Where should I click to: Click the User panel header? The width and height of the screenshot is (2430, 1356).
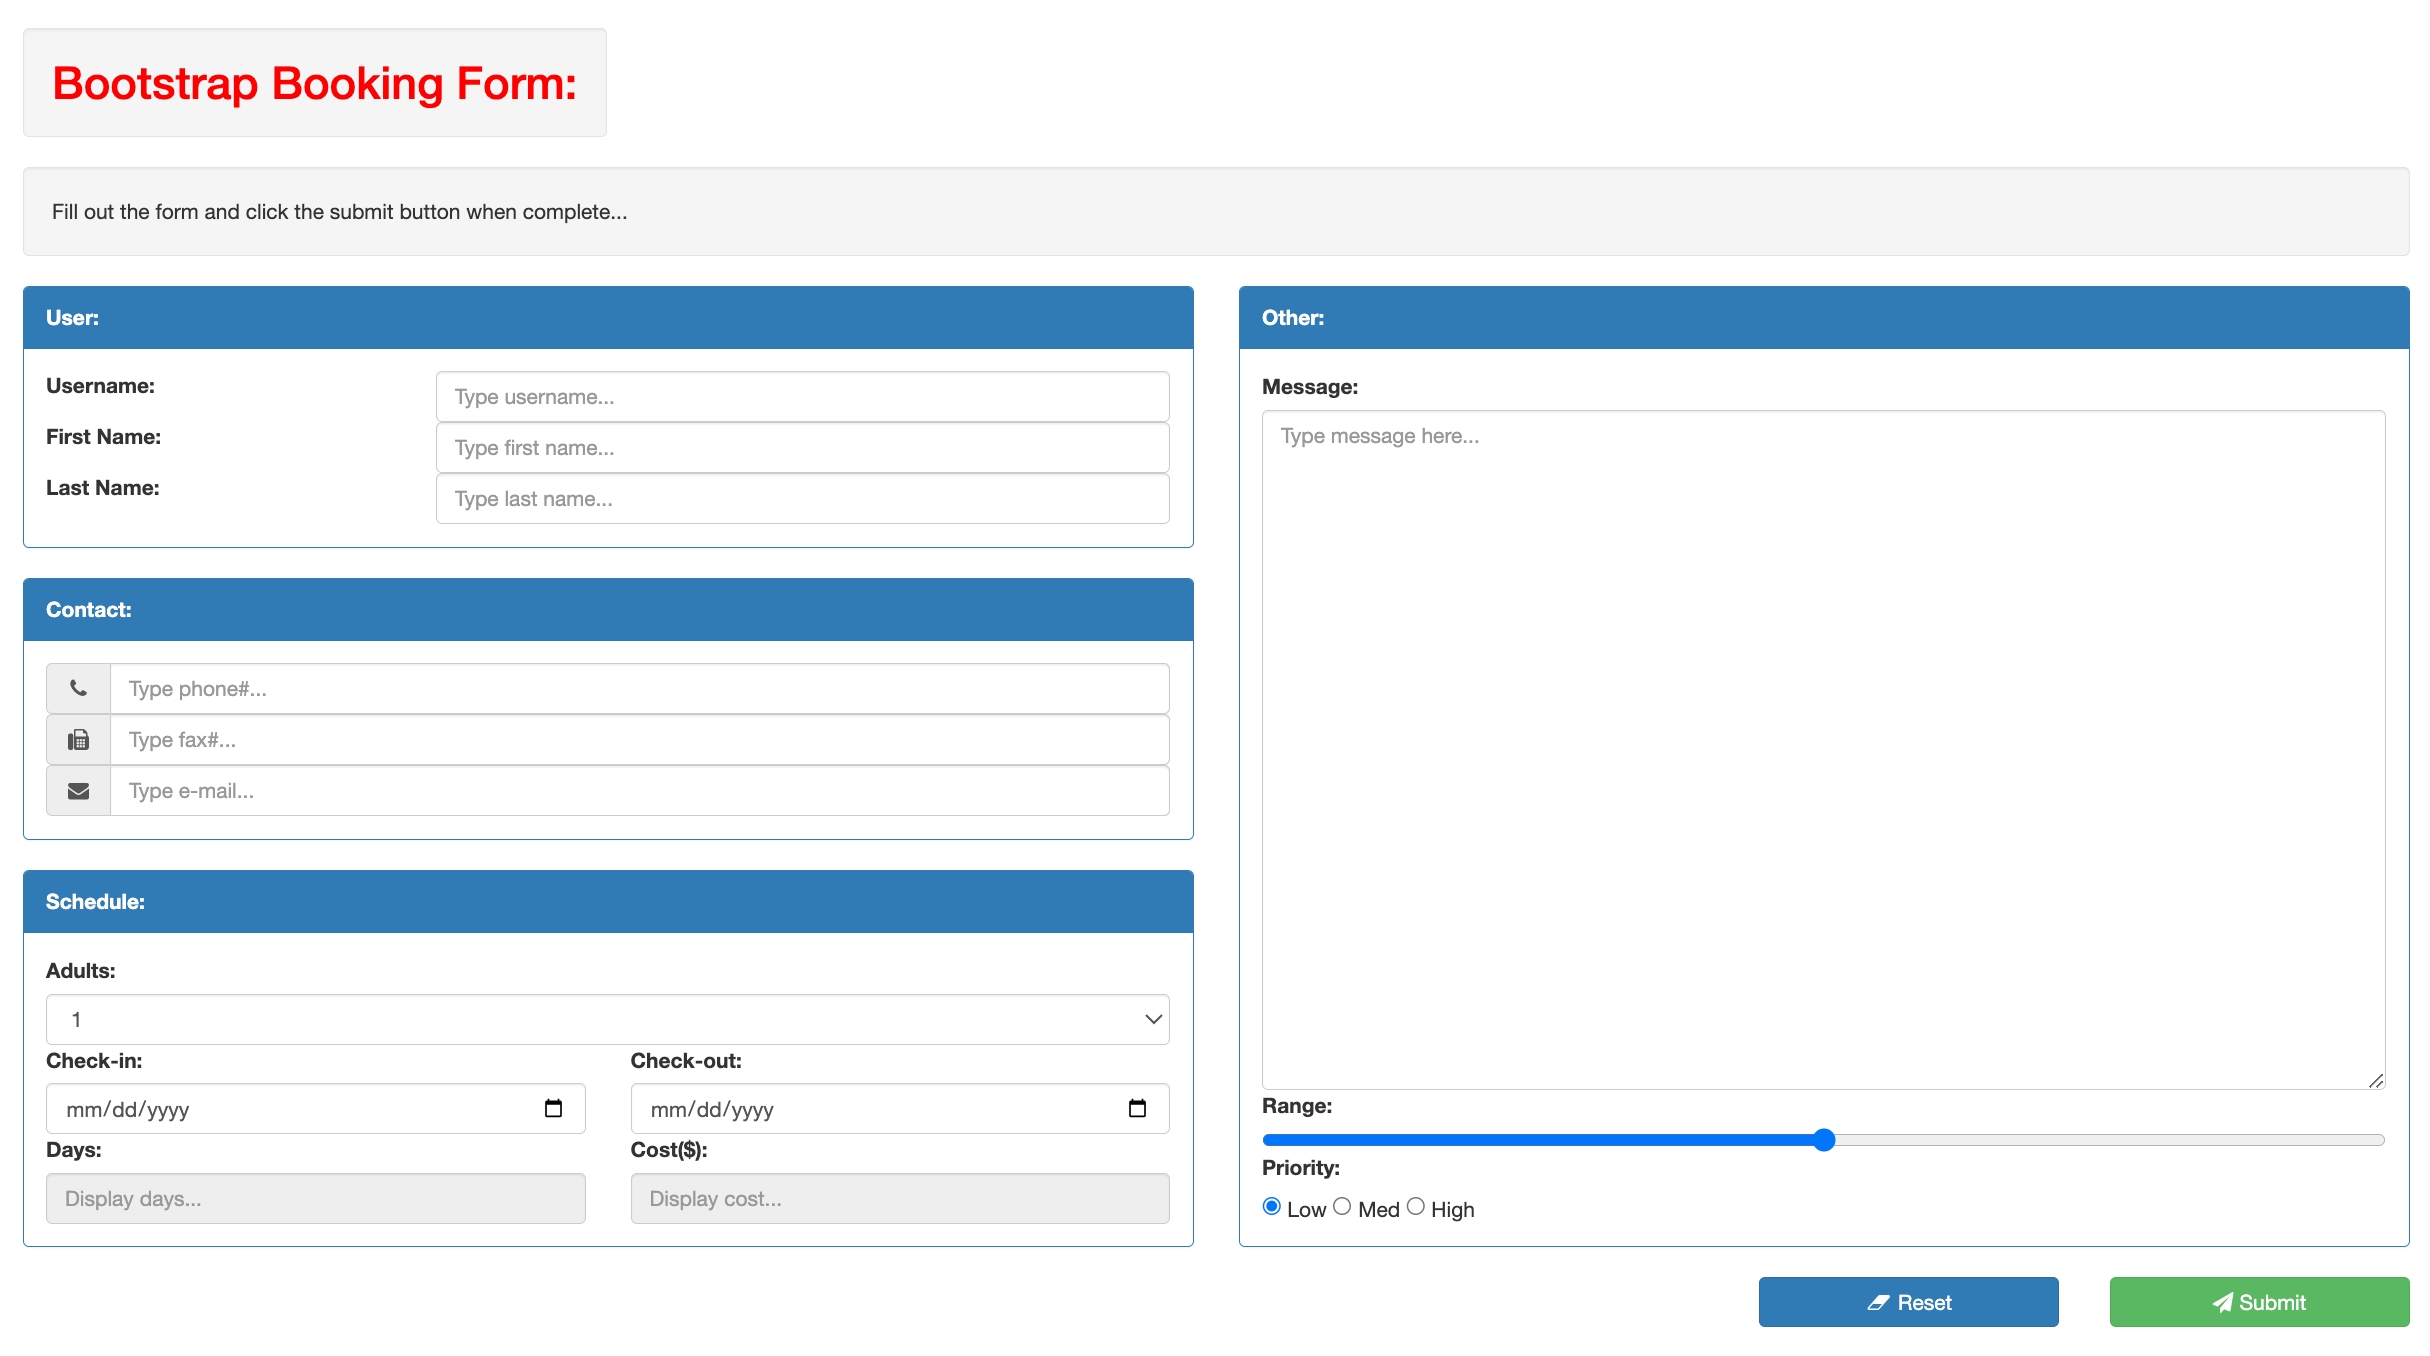608,318
